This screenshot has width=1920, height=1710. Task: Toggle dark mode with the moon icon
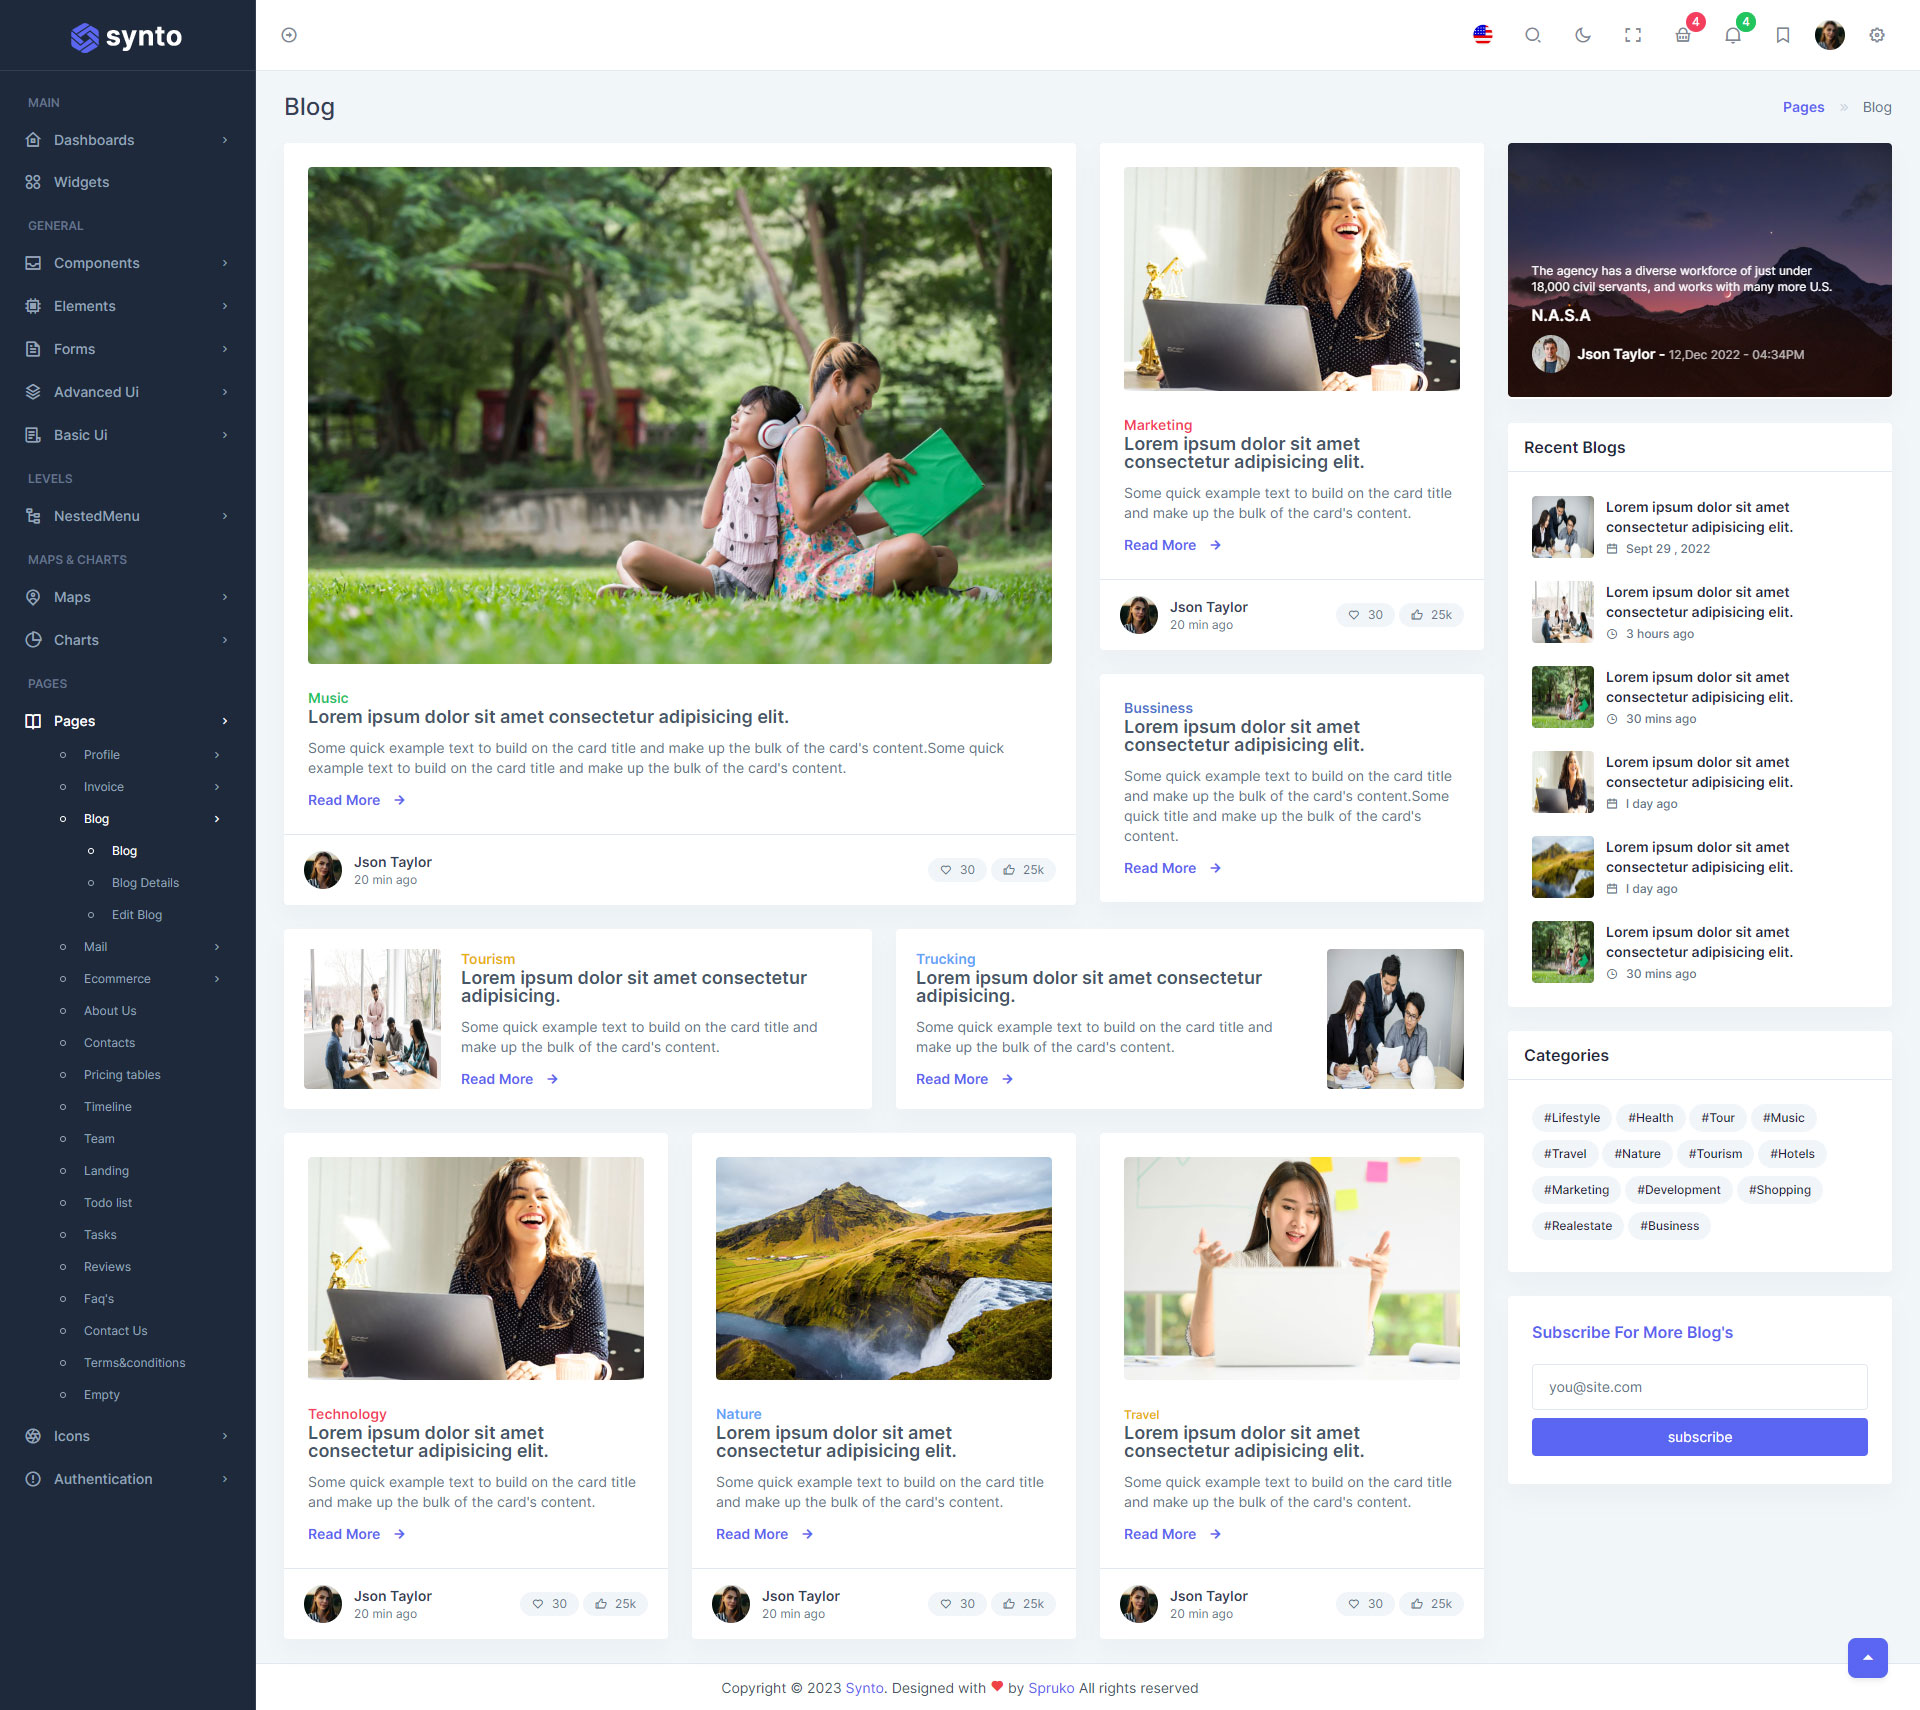pyautogui.click(x=1582, y=35)
